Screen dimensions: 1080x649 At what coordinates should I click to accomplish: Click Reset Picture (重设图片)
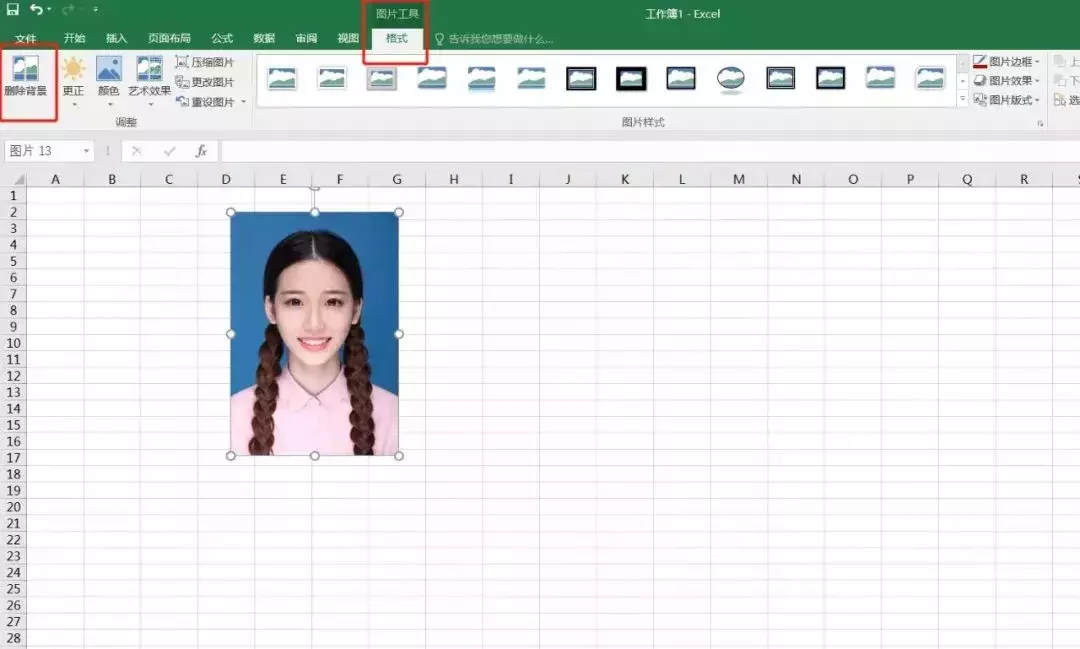(205, 102)
